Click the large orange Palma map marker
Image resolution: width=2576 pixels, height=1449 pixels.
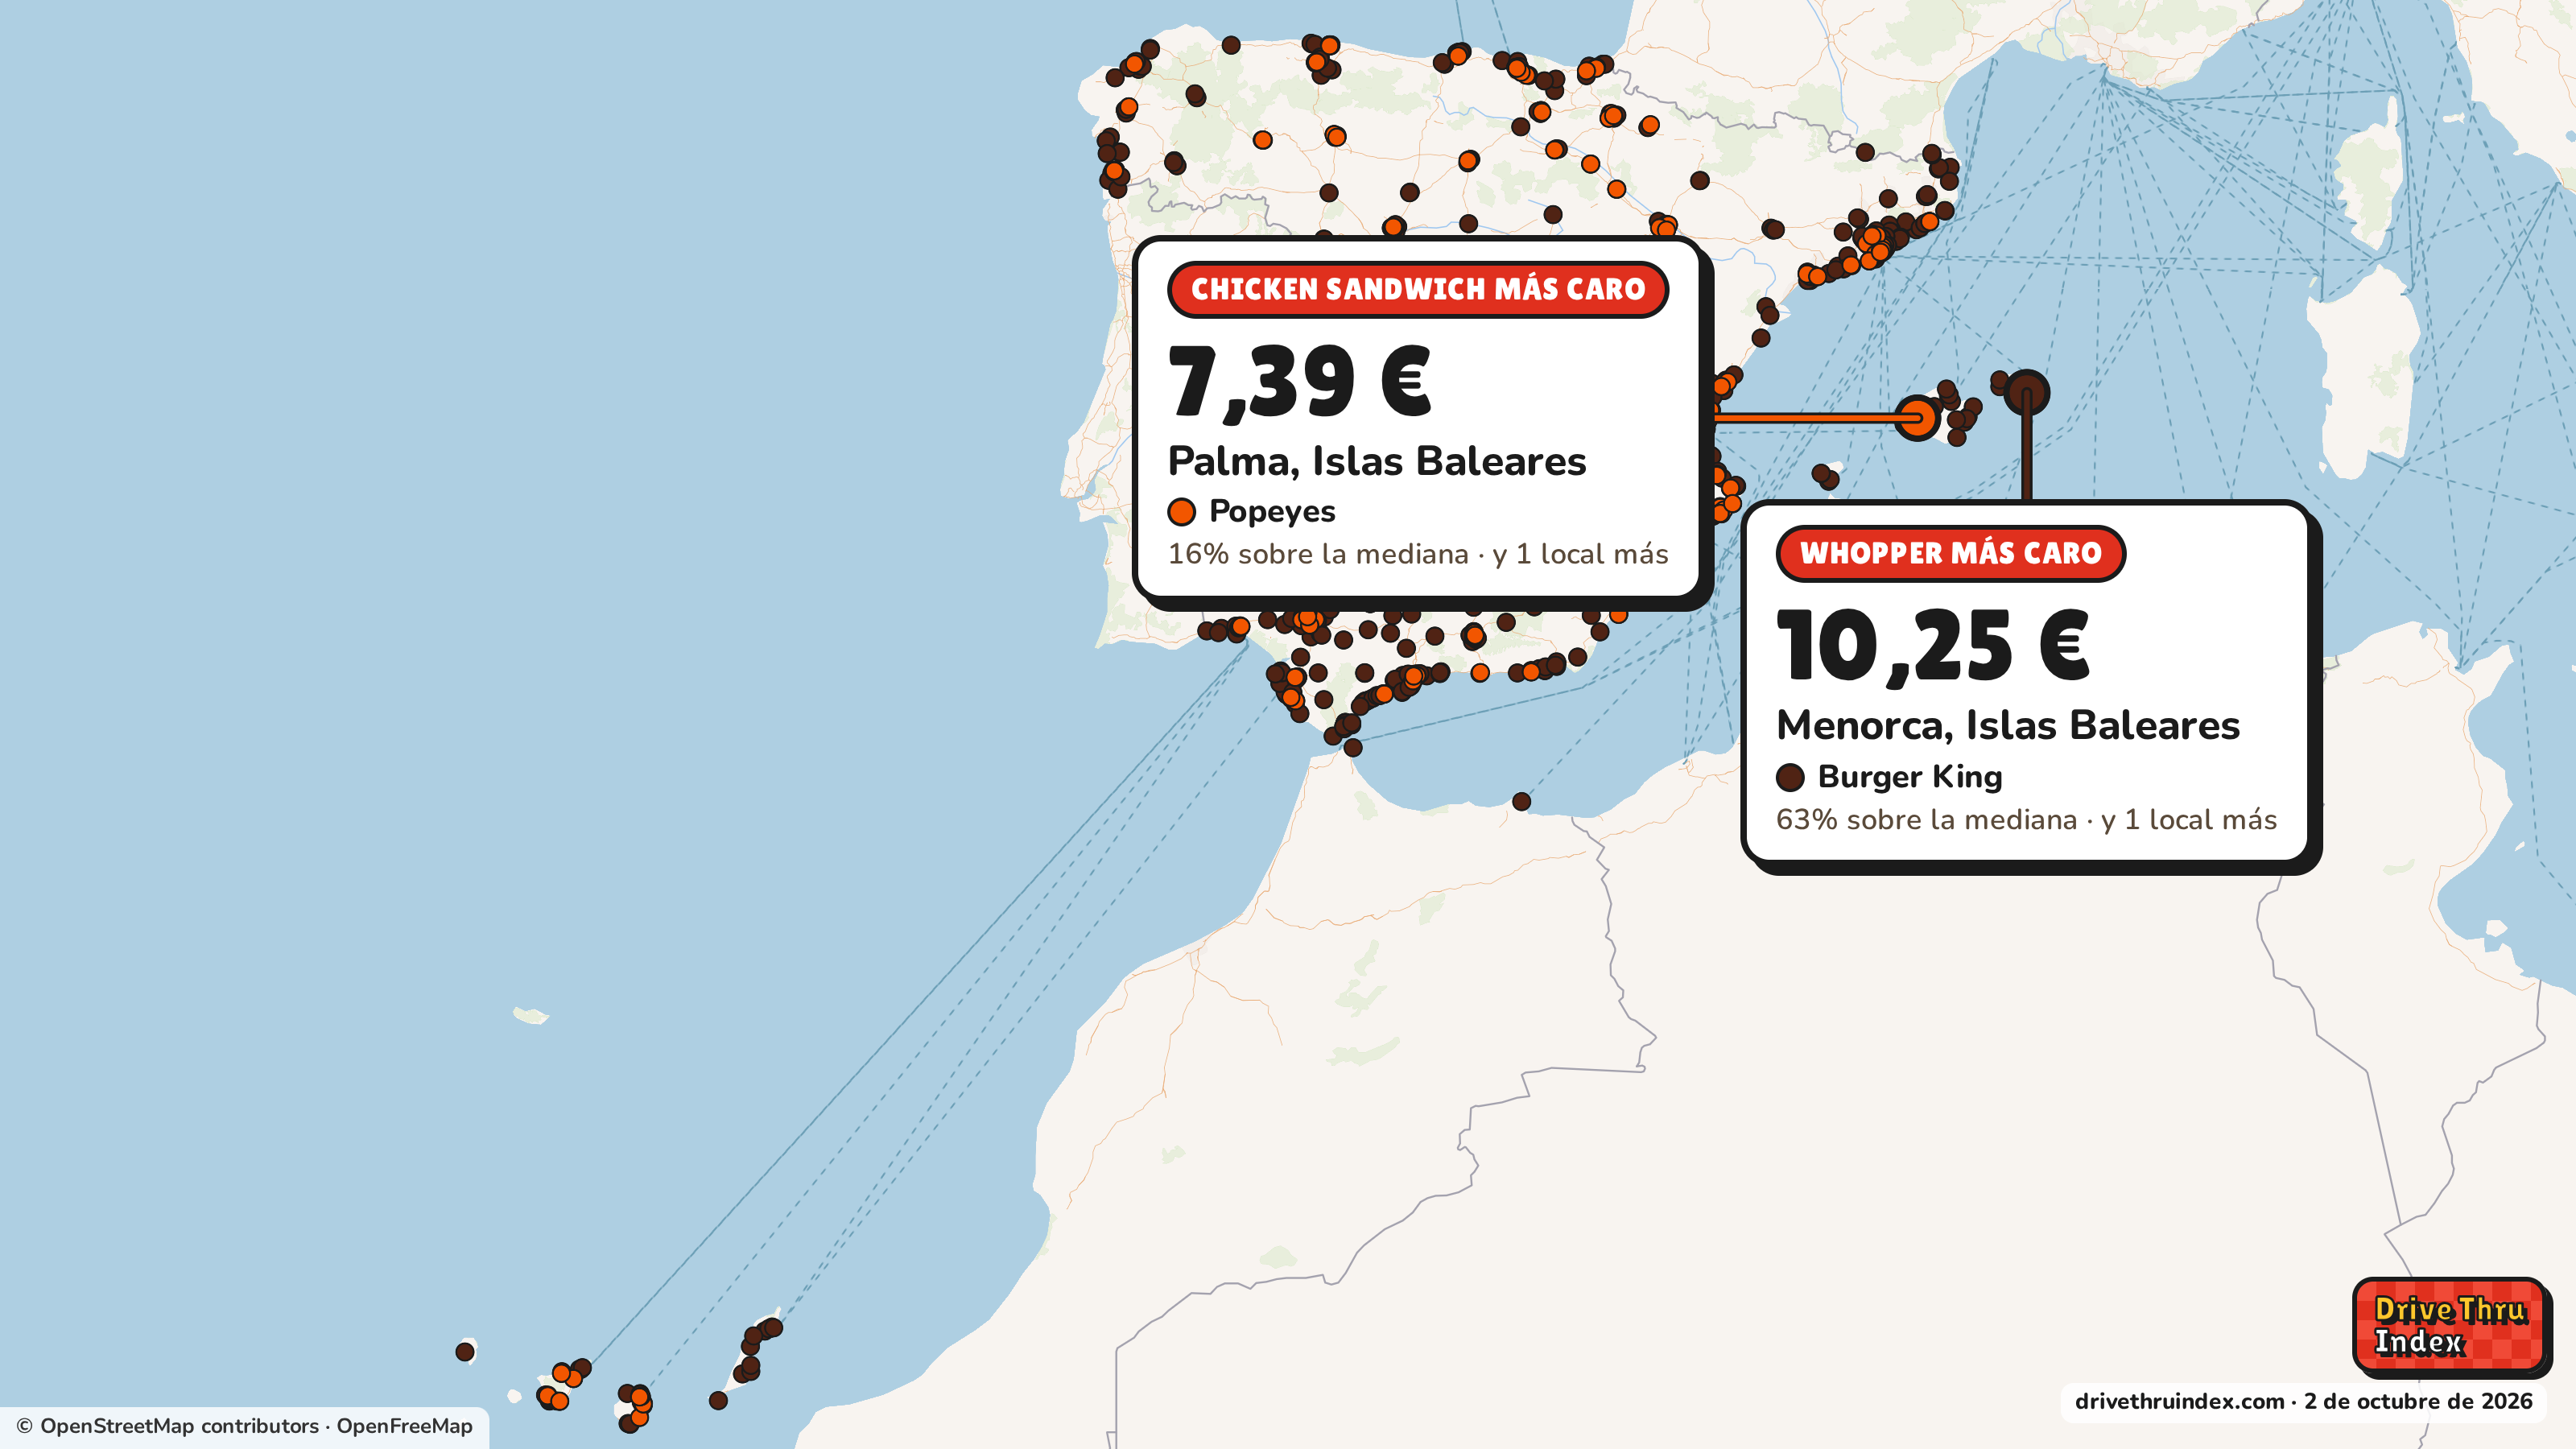(x=1917, y=417)
